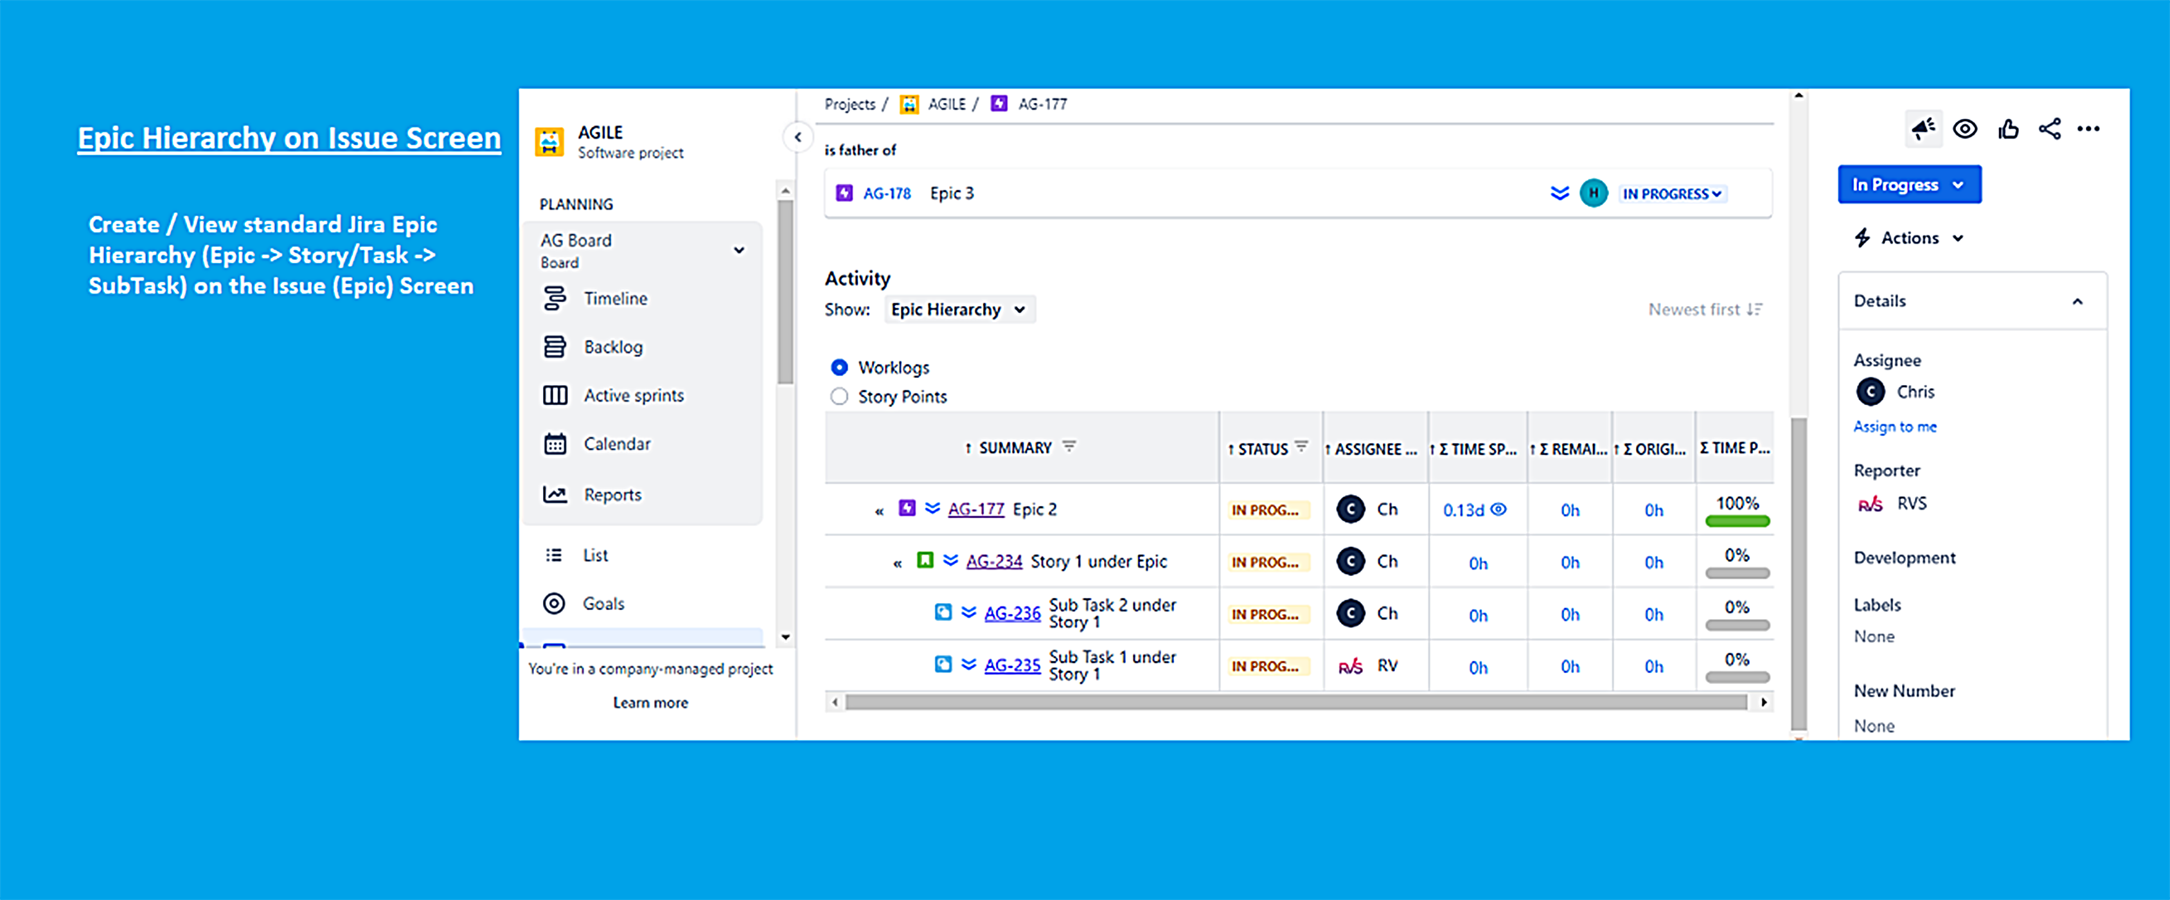Open AG-177 breadcrumb link

coord(1042,104)
